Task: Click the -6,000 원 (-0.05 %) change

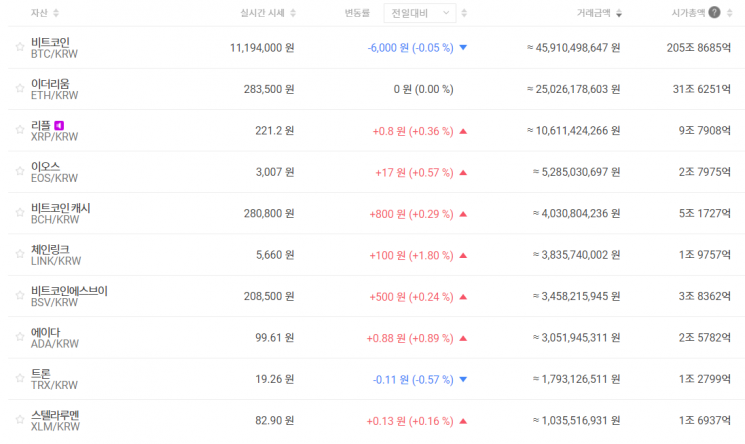Action: click(411, 48)
